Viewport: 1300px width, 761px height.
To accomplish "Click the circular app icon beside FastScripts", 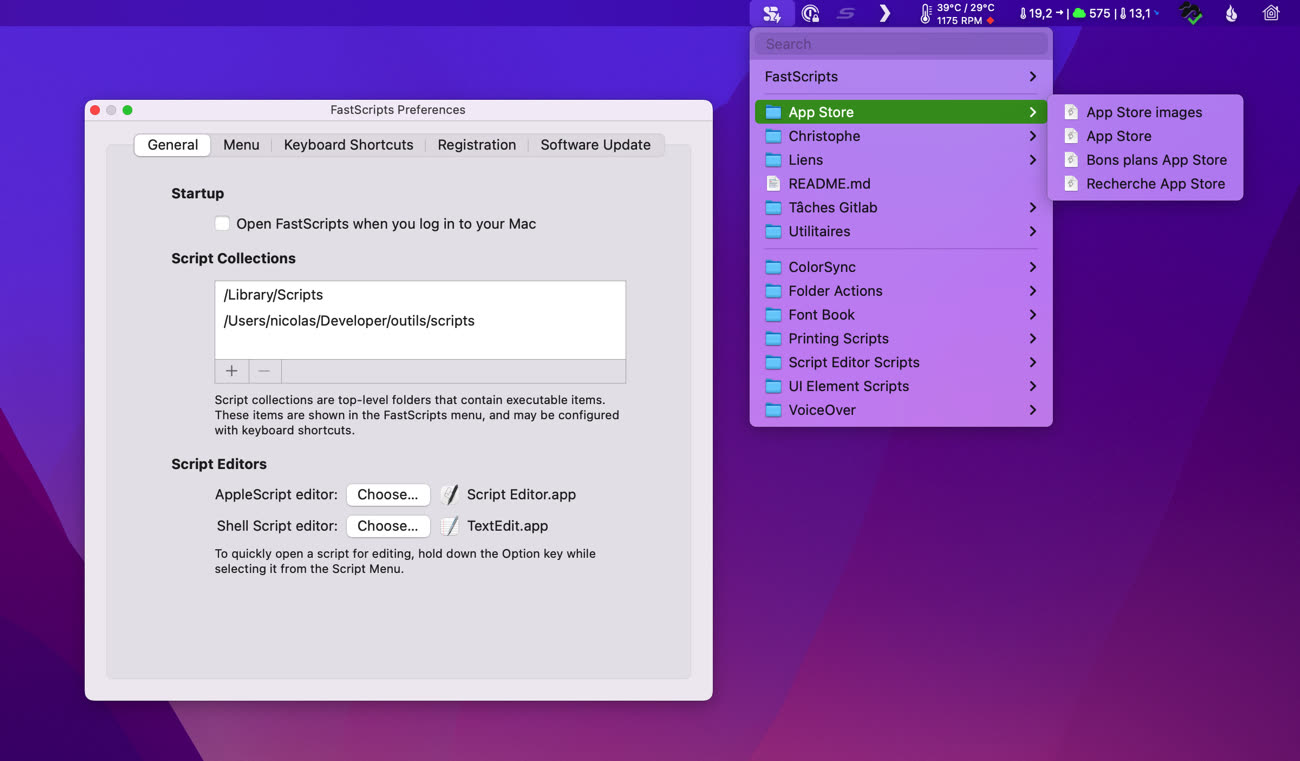I will [x=811, y=13].
